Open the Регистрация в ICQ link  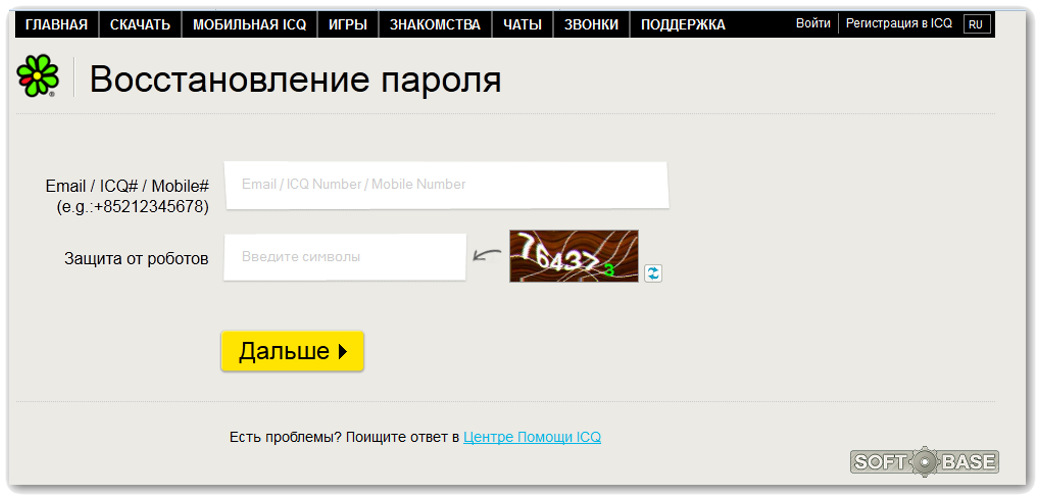coord(899,23)
